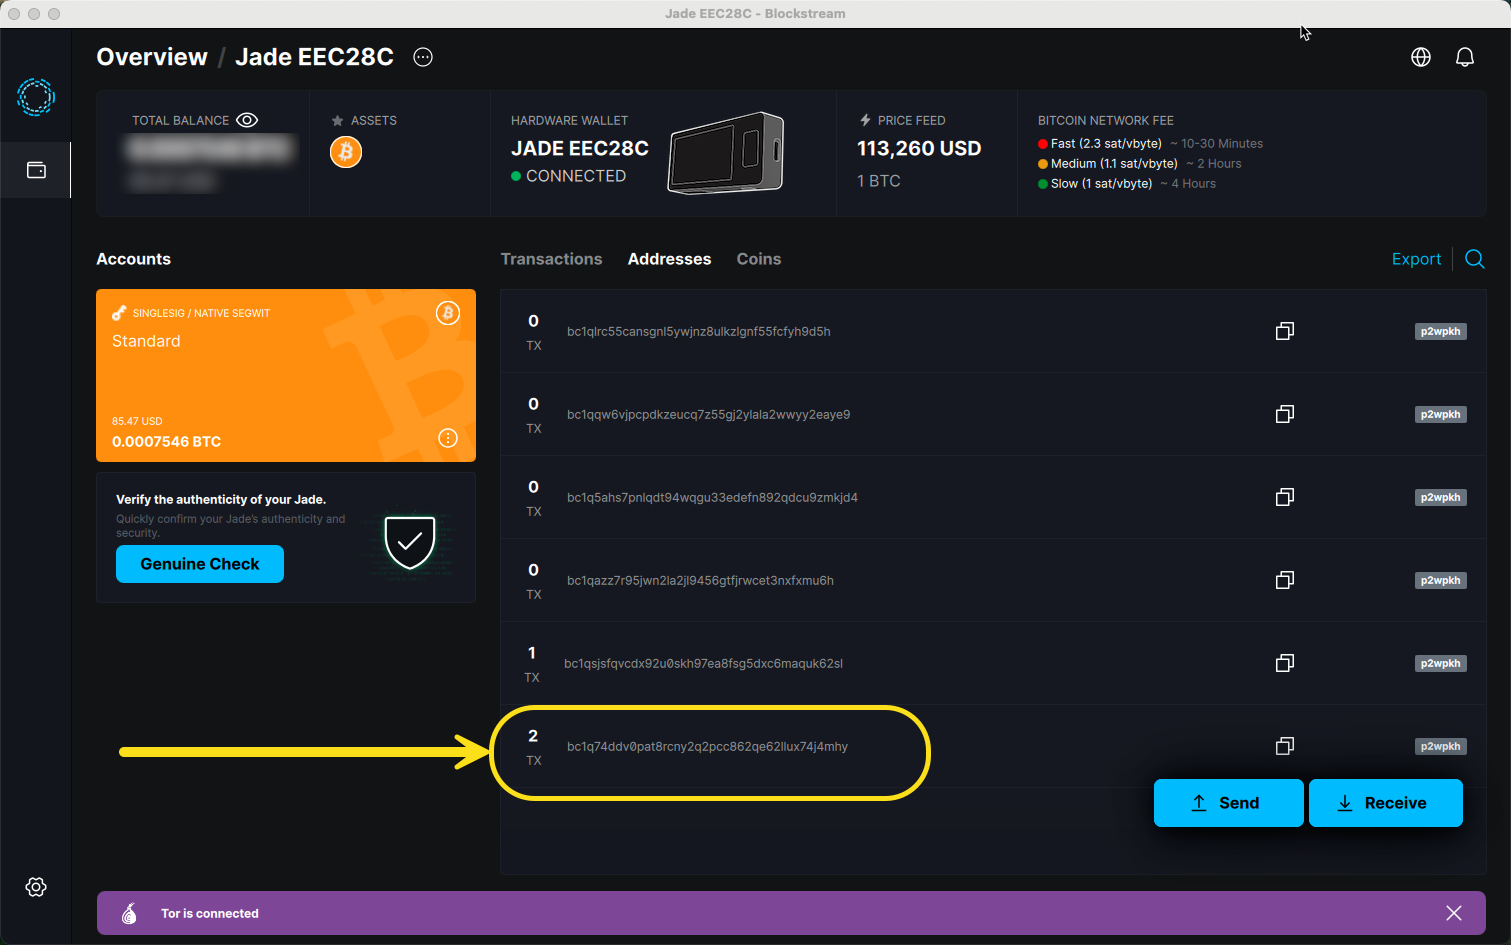Dismiss the Tor is connected banner
This screenshot has height=945, width=1511.
point(1453,913)
